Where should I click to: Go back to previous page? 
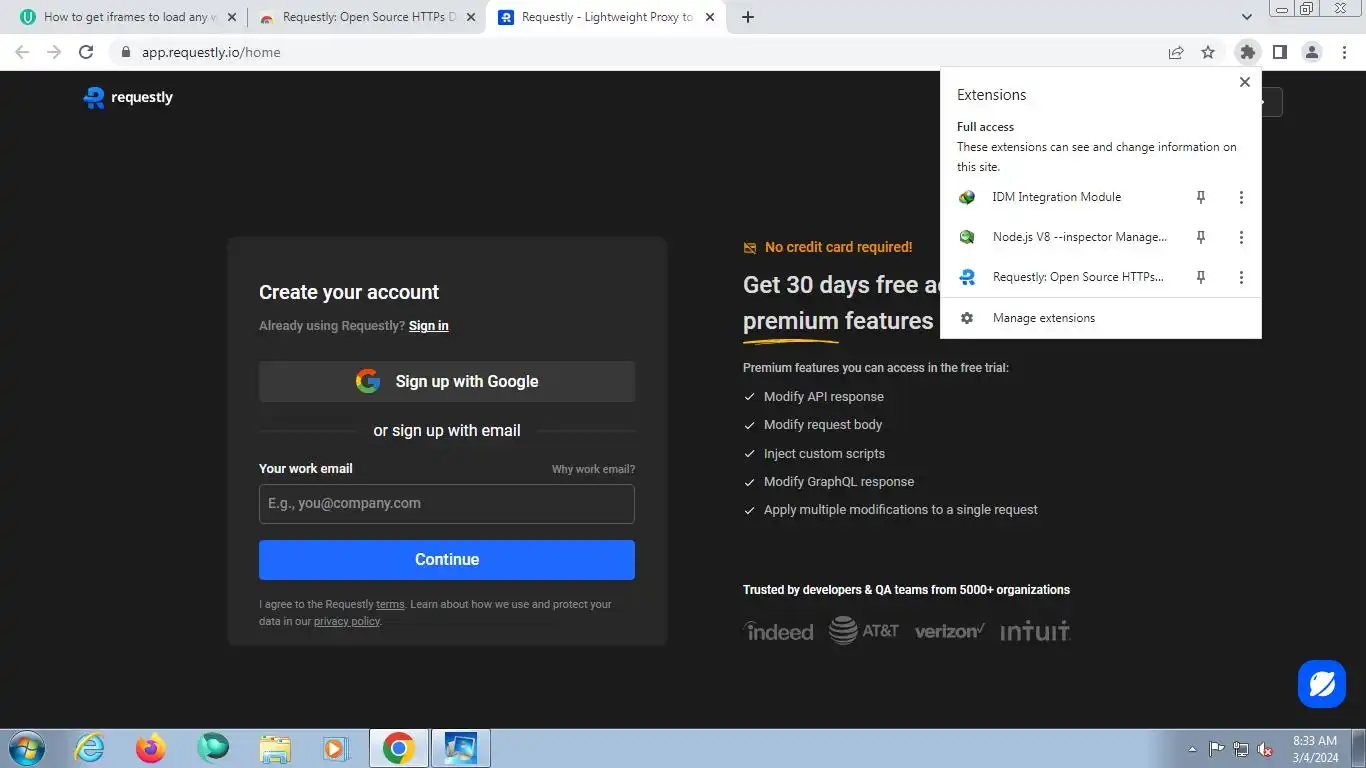point(22,52)
